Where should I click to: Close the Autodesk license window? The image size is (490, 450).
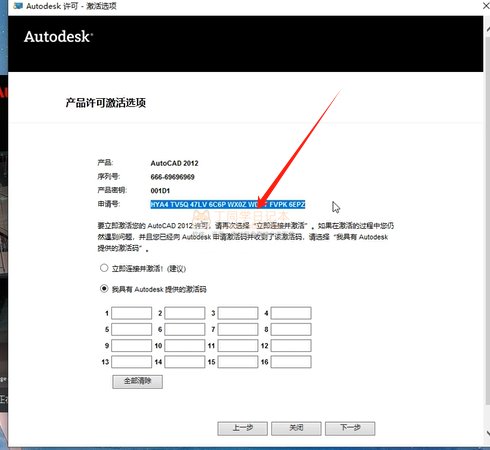click(486, 6)
